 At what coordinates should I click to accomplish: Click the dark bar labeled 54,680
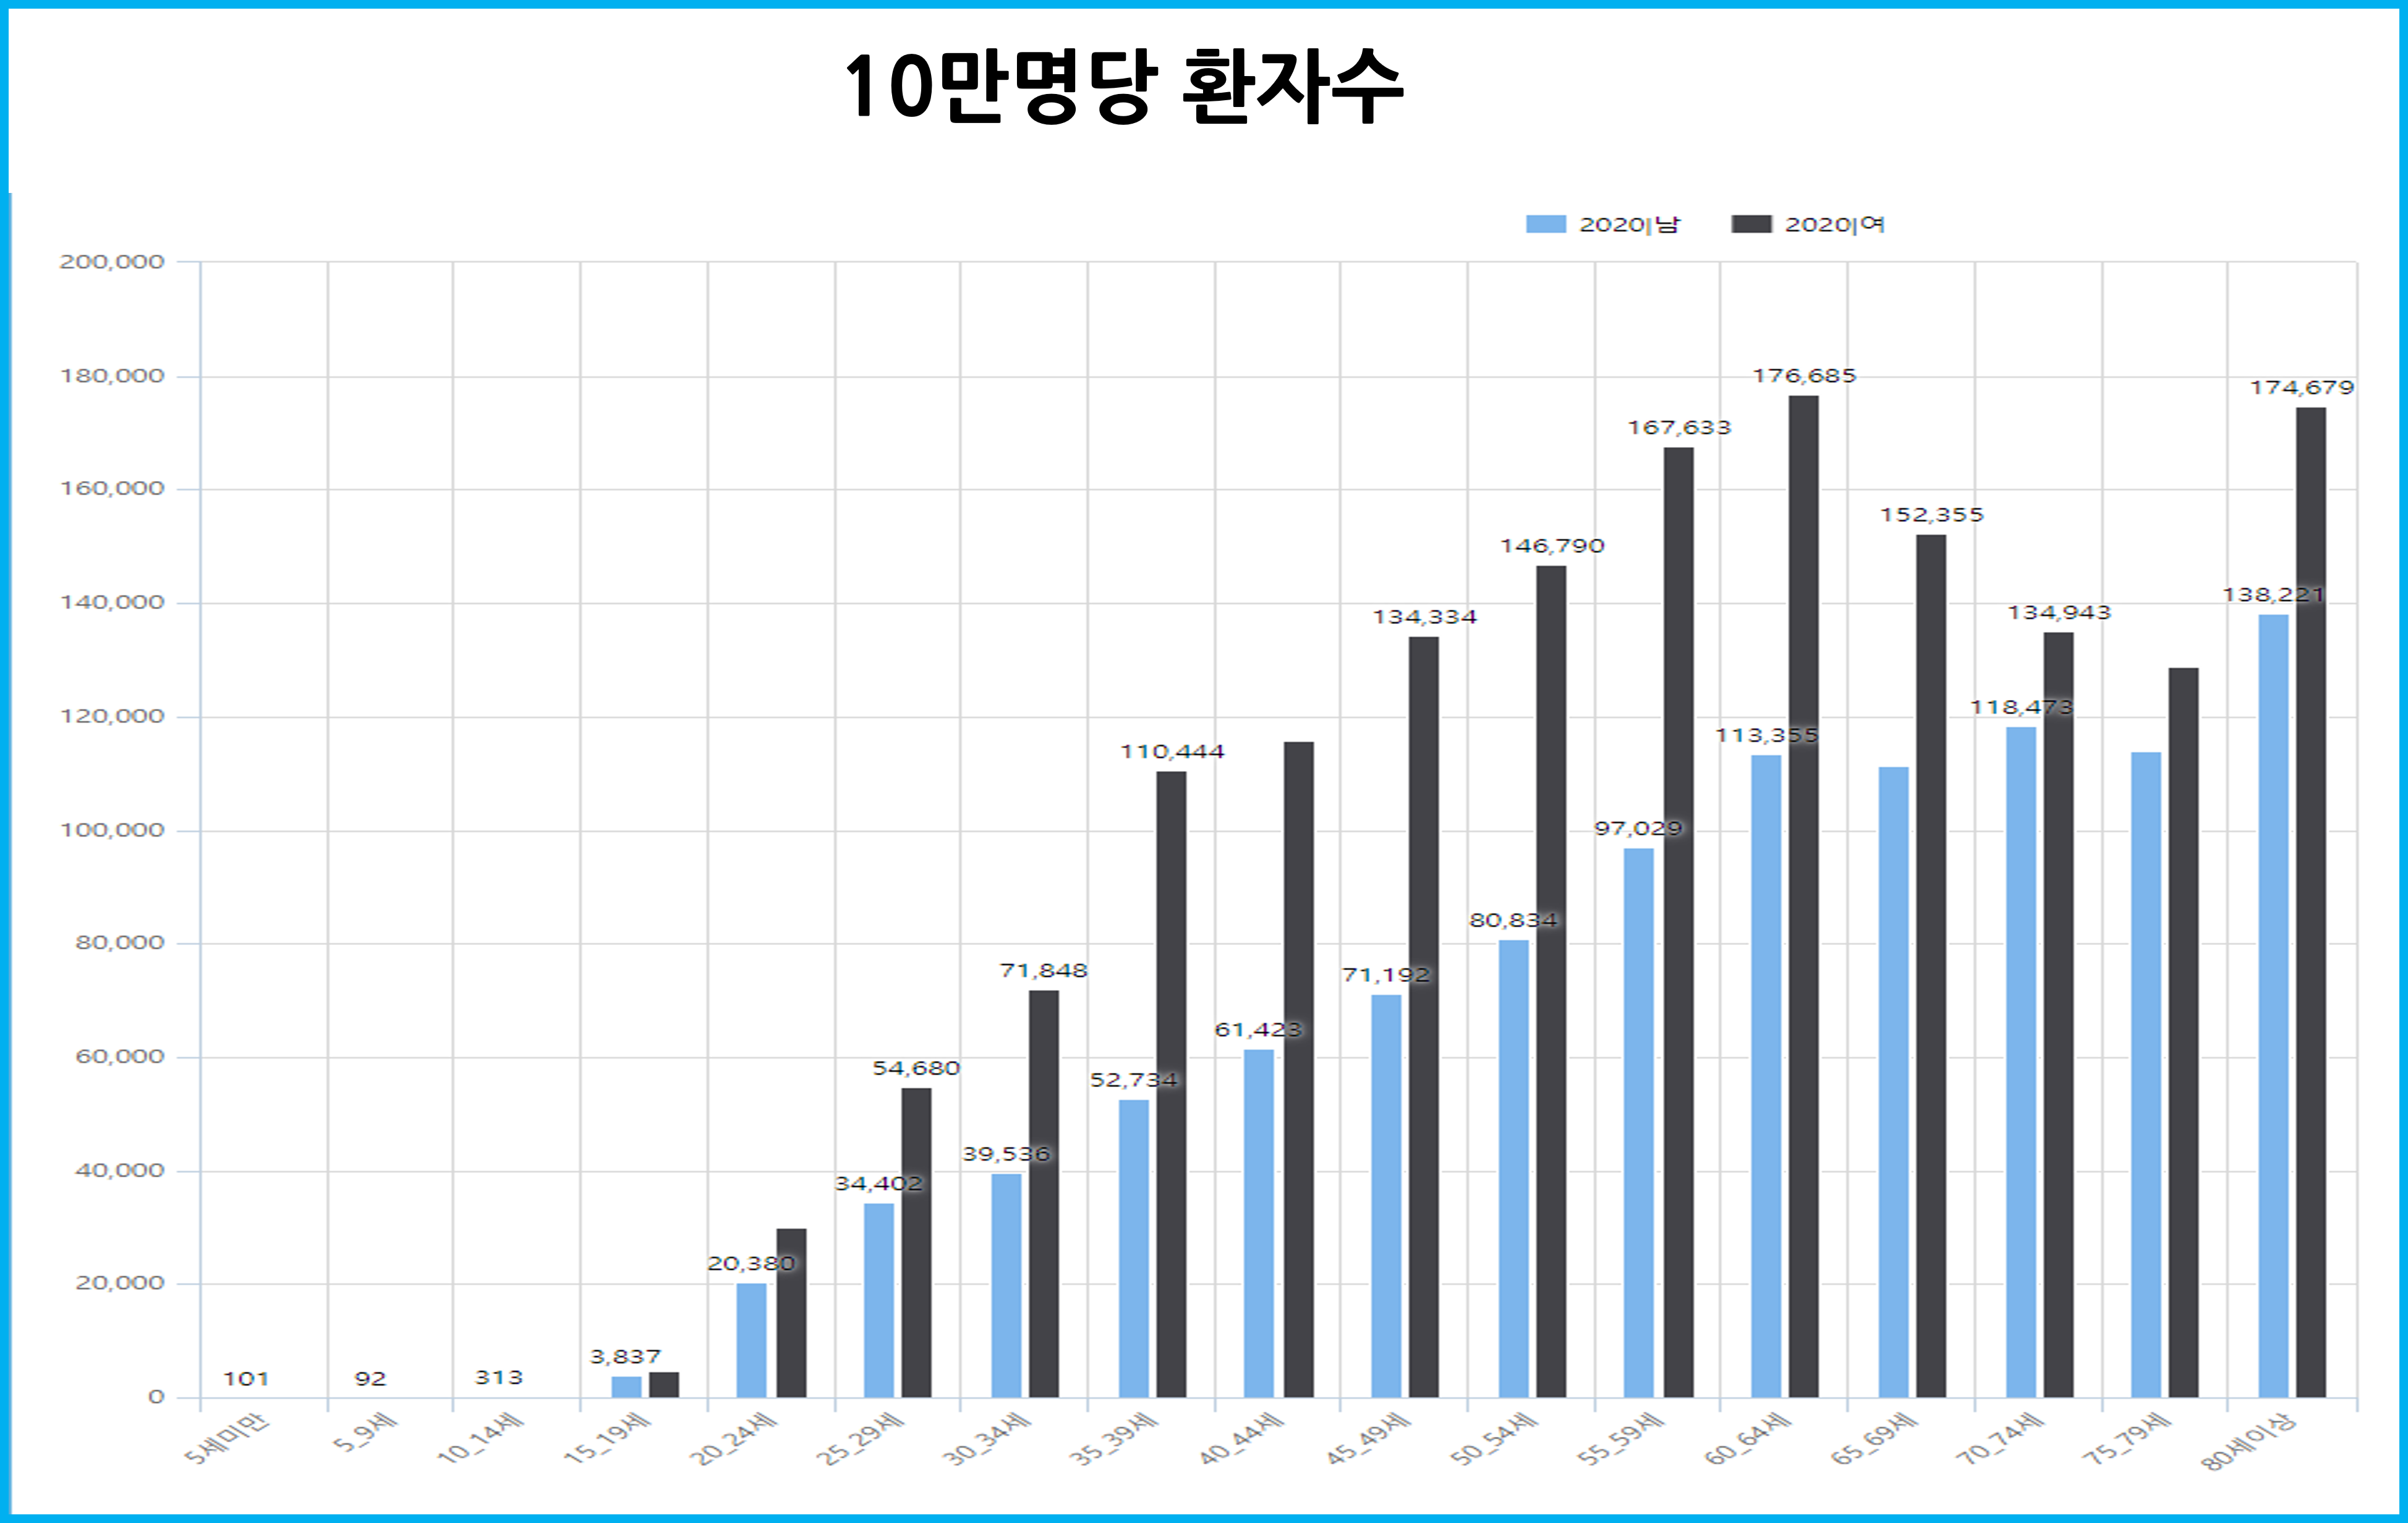pos(916,1242)
